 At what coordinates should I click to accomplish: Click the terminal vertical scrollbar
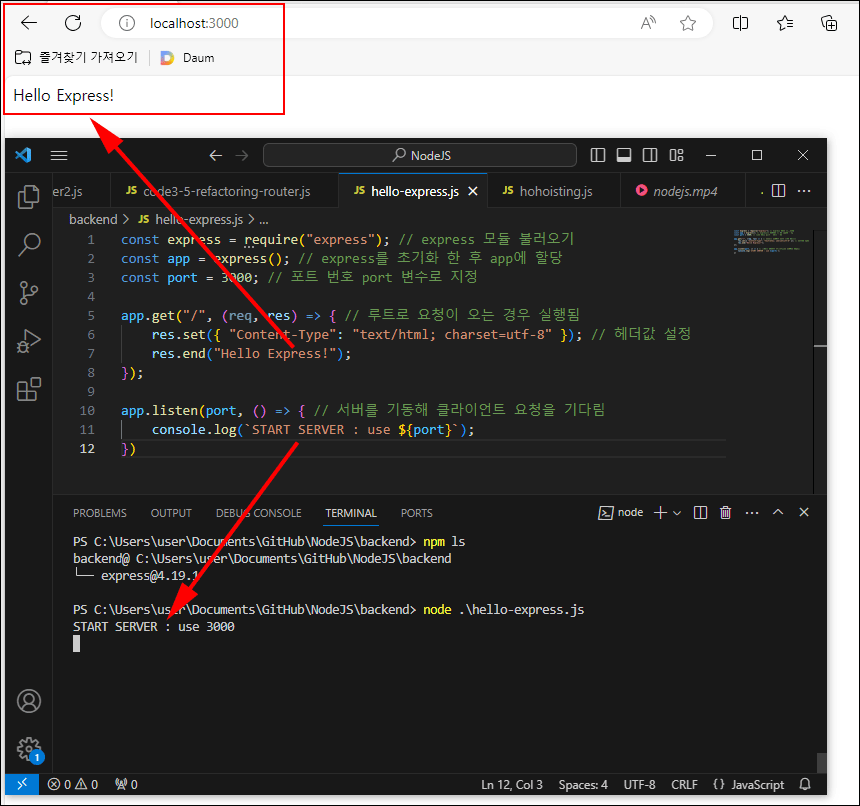821,763
